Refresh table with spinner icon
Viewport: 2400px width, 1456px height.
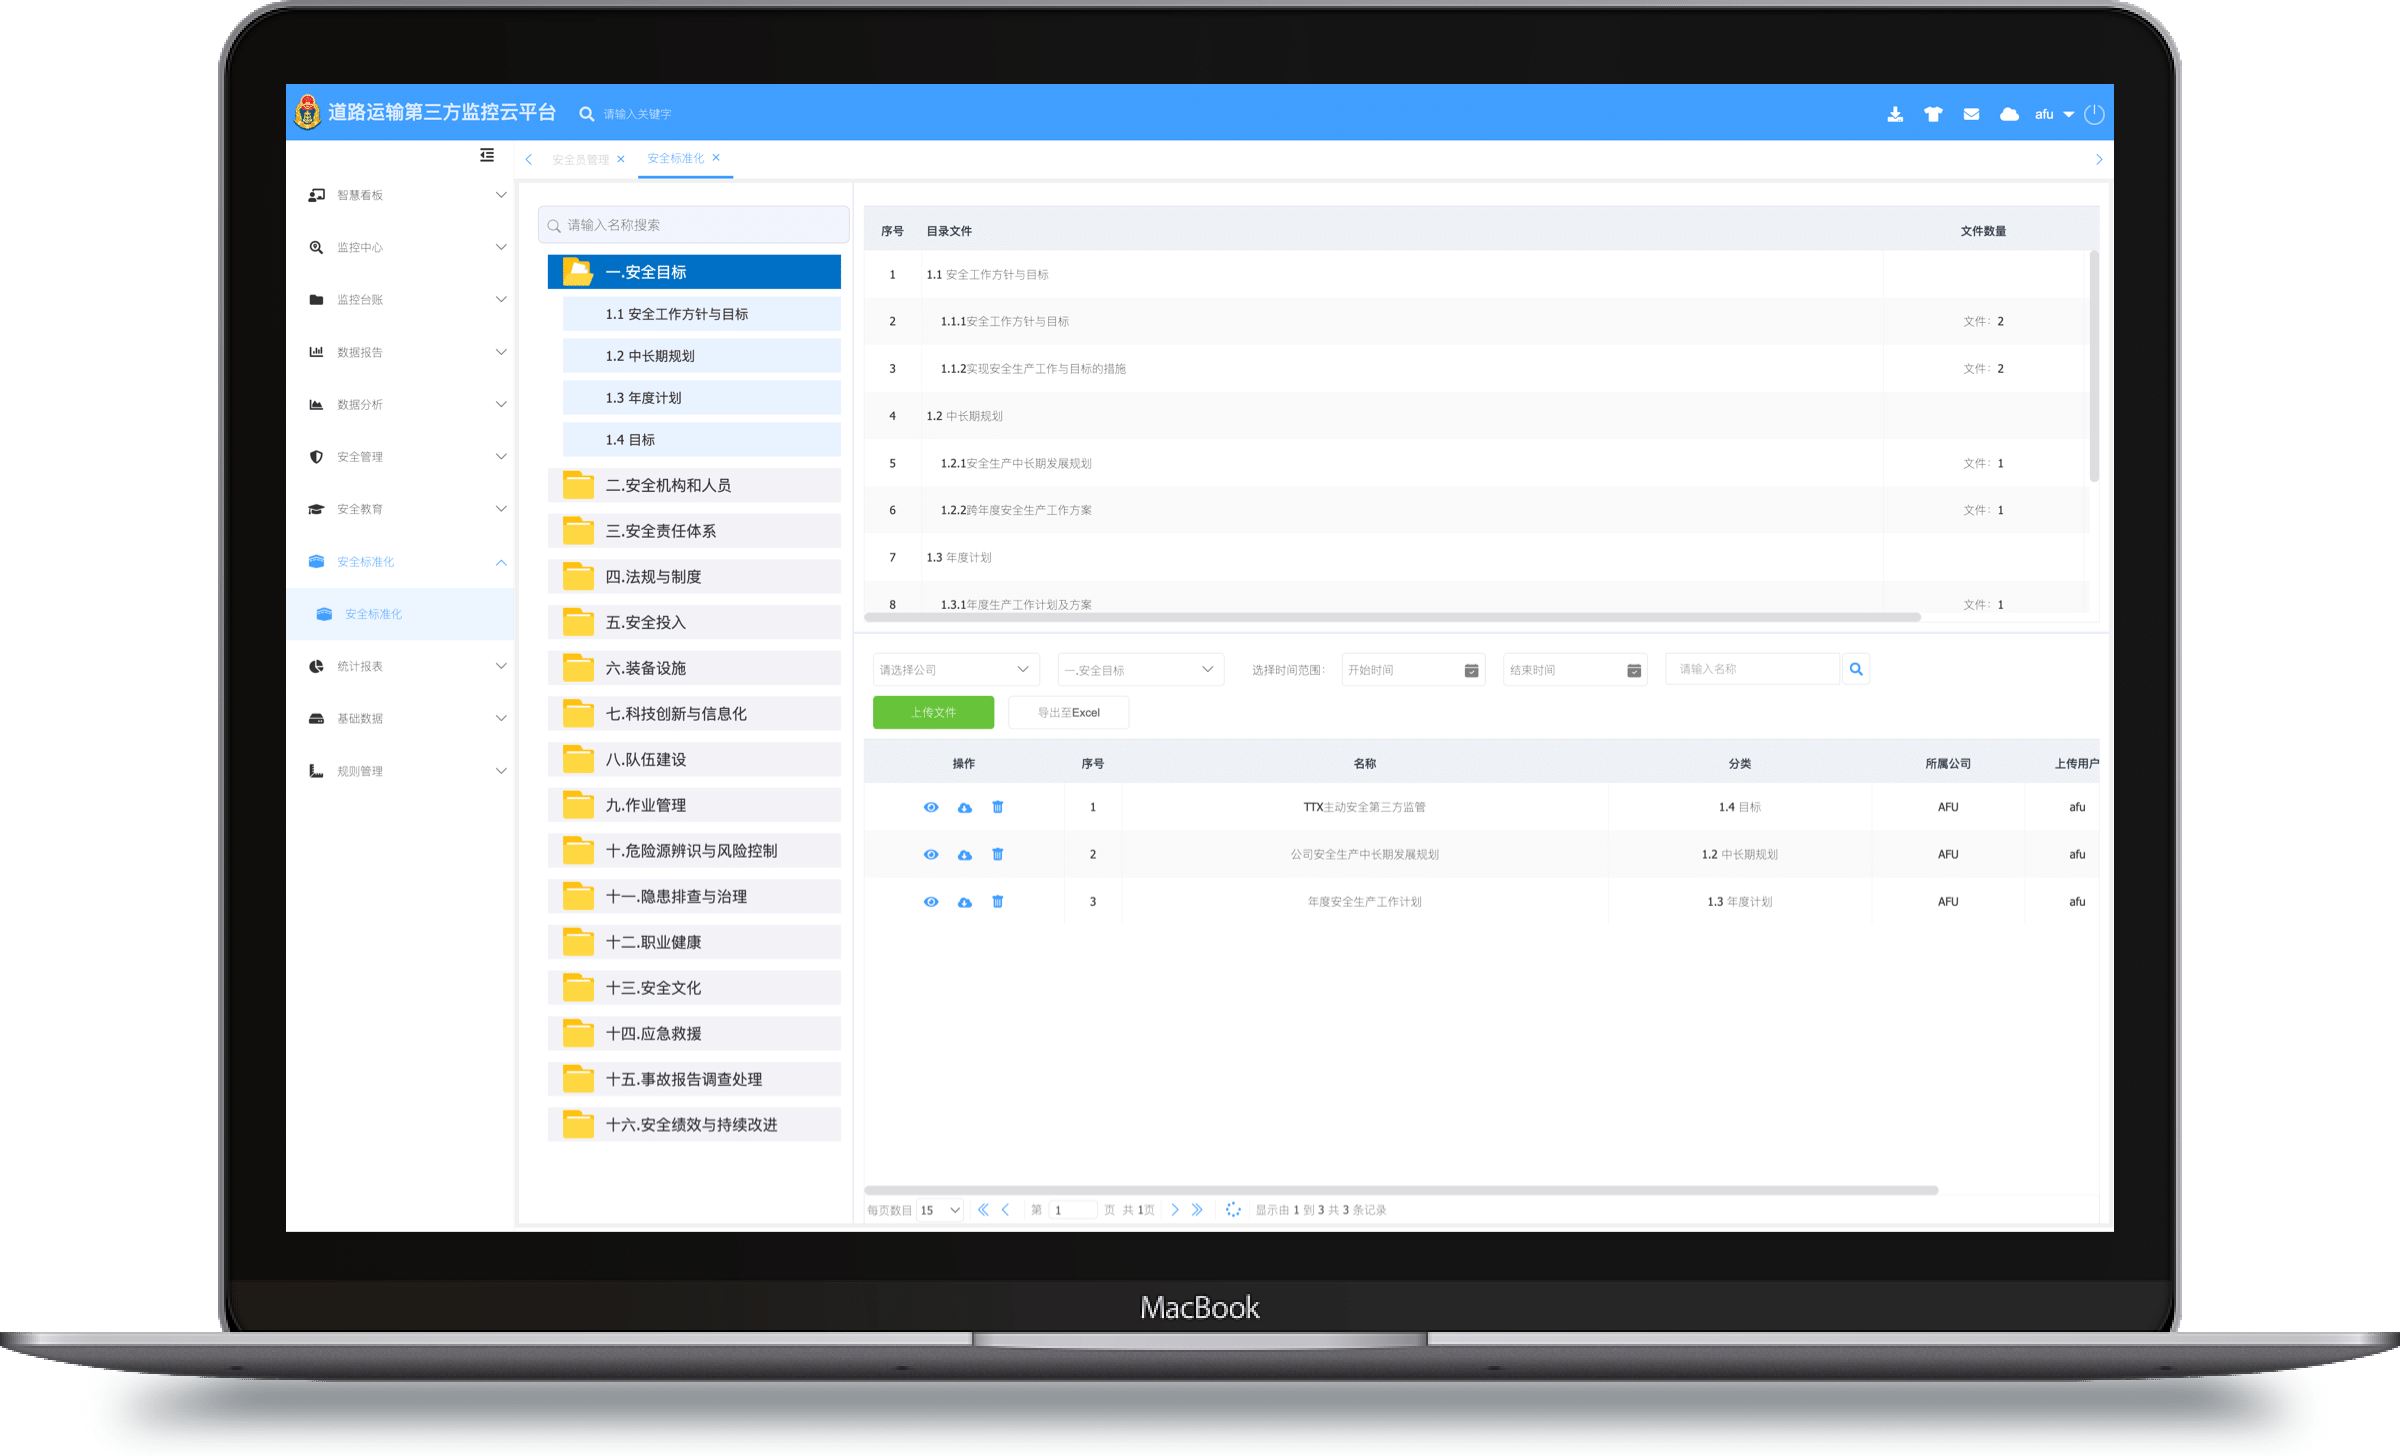(1233, 1210)
